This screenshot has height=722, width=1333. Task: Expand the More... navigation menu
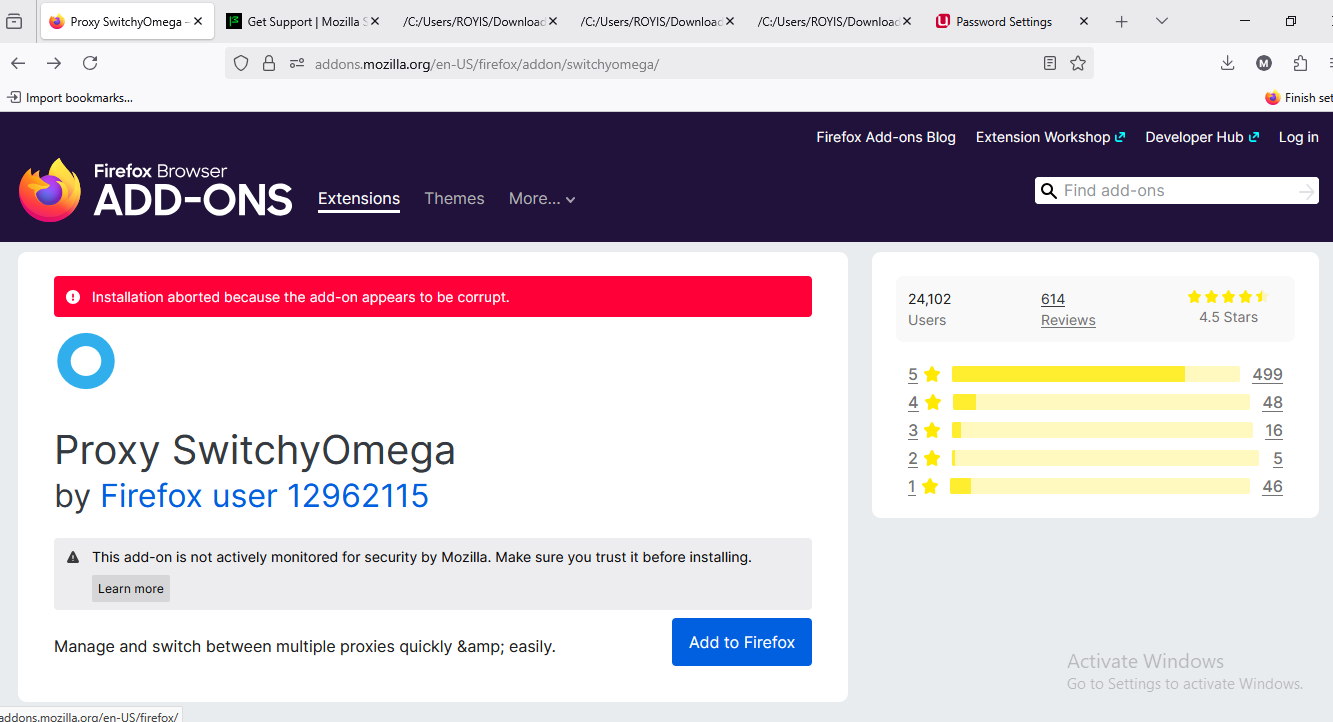point(542,199)
